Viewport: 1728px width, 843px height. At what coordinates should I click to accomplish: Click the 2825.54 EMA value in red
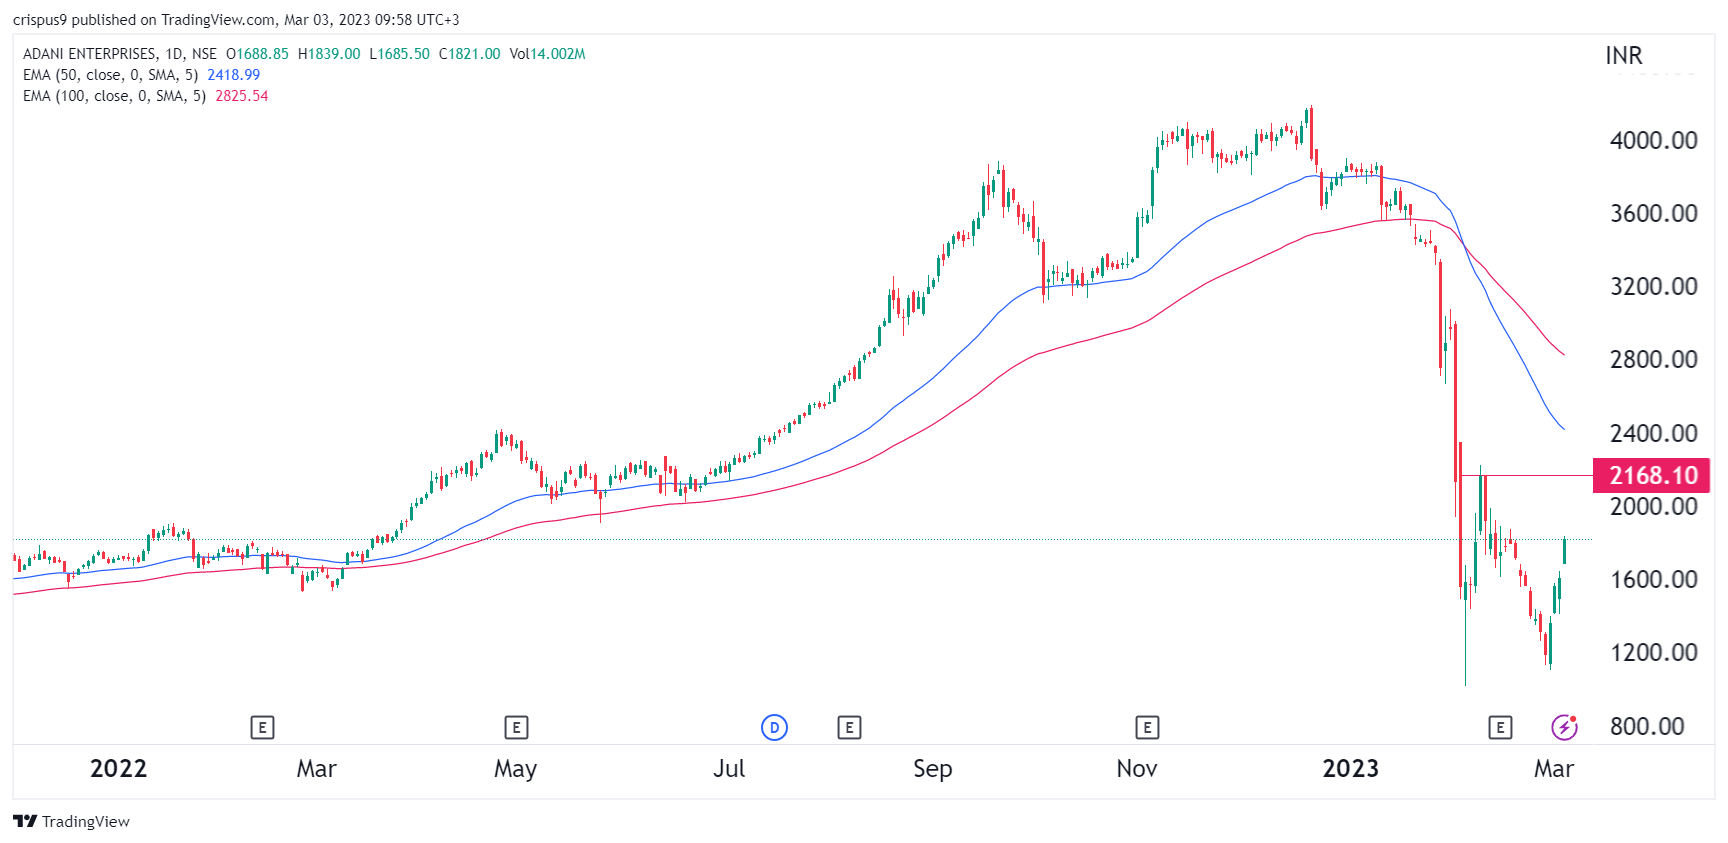tap(242, 96)
